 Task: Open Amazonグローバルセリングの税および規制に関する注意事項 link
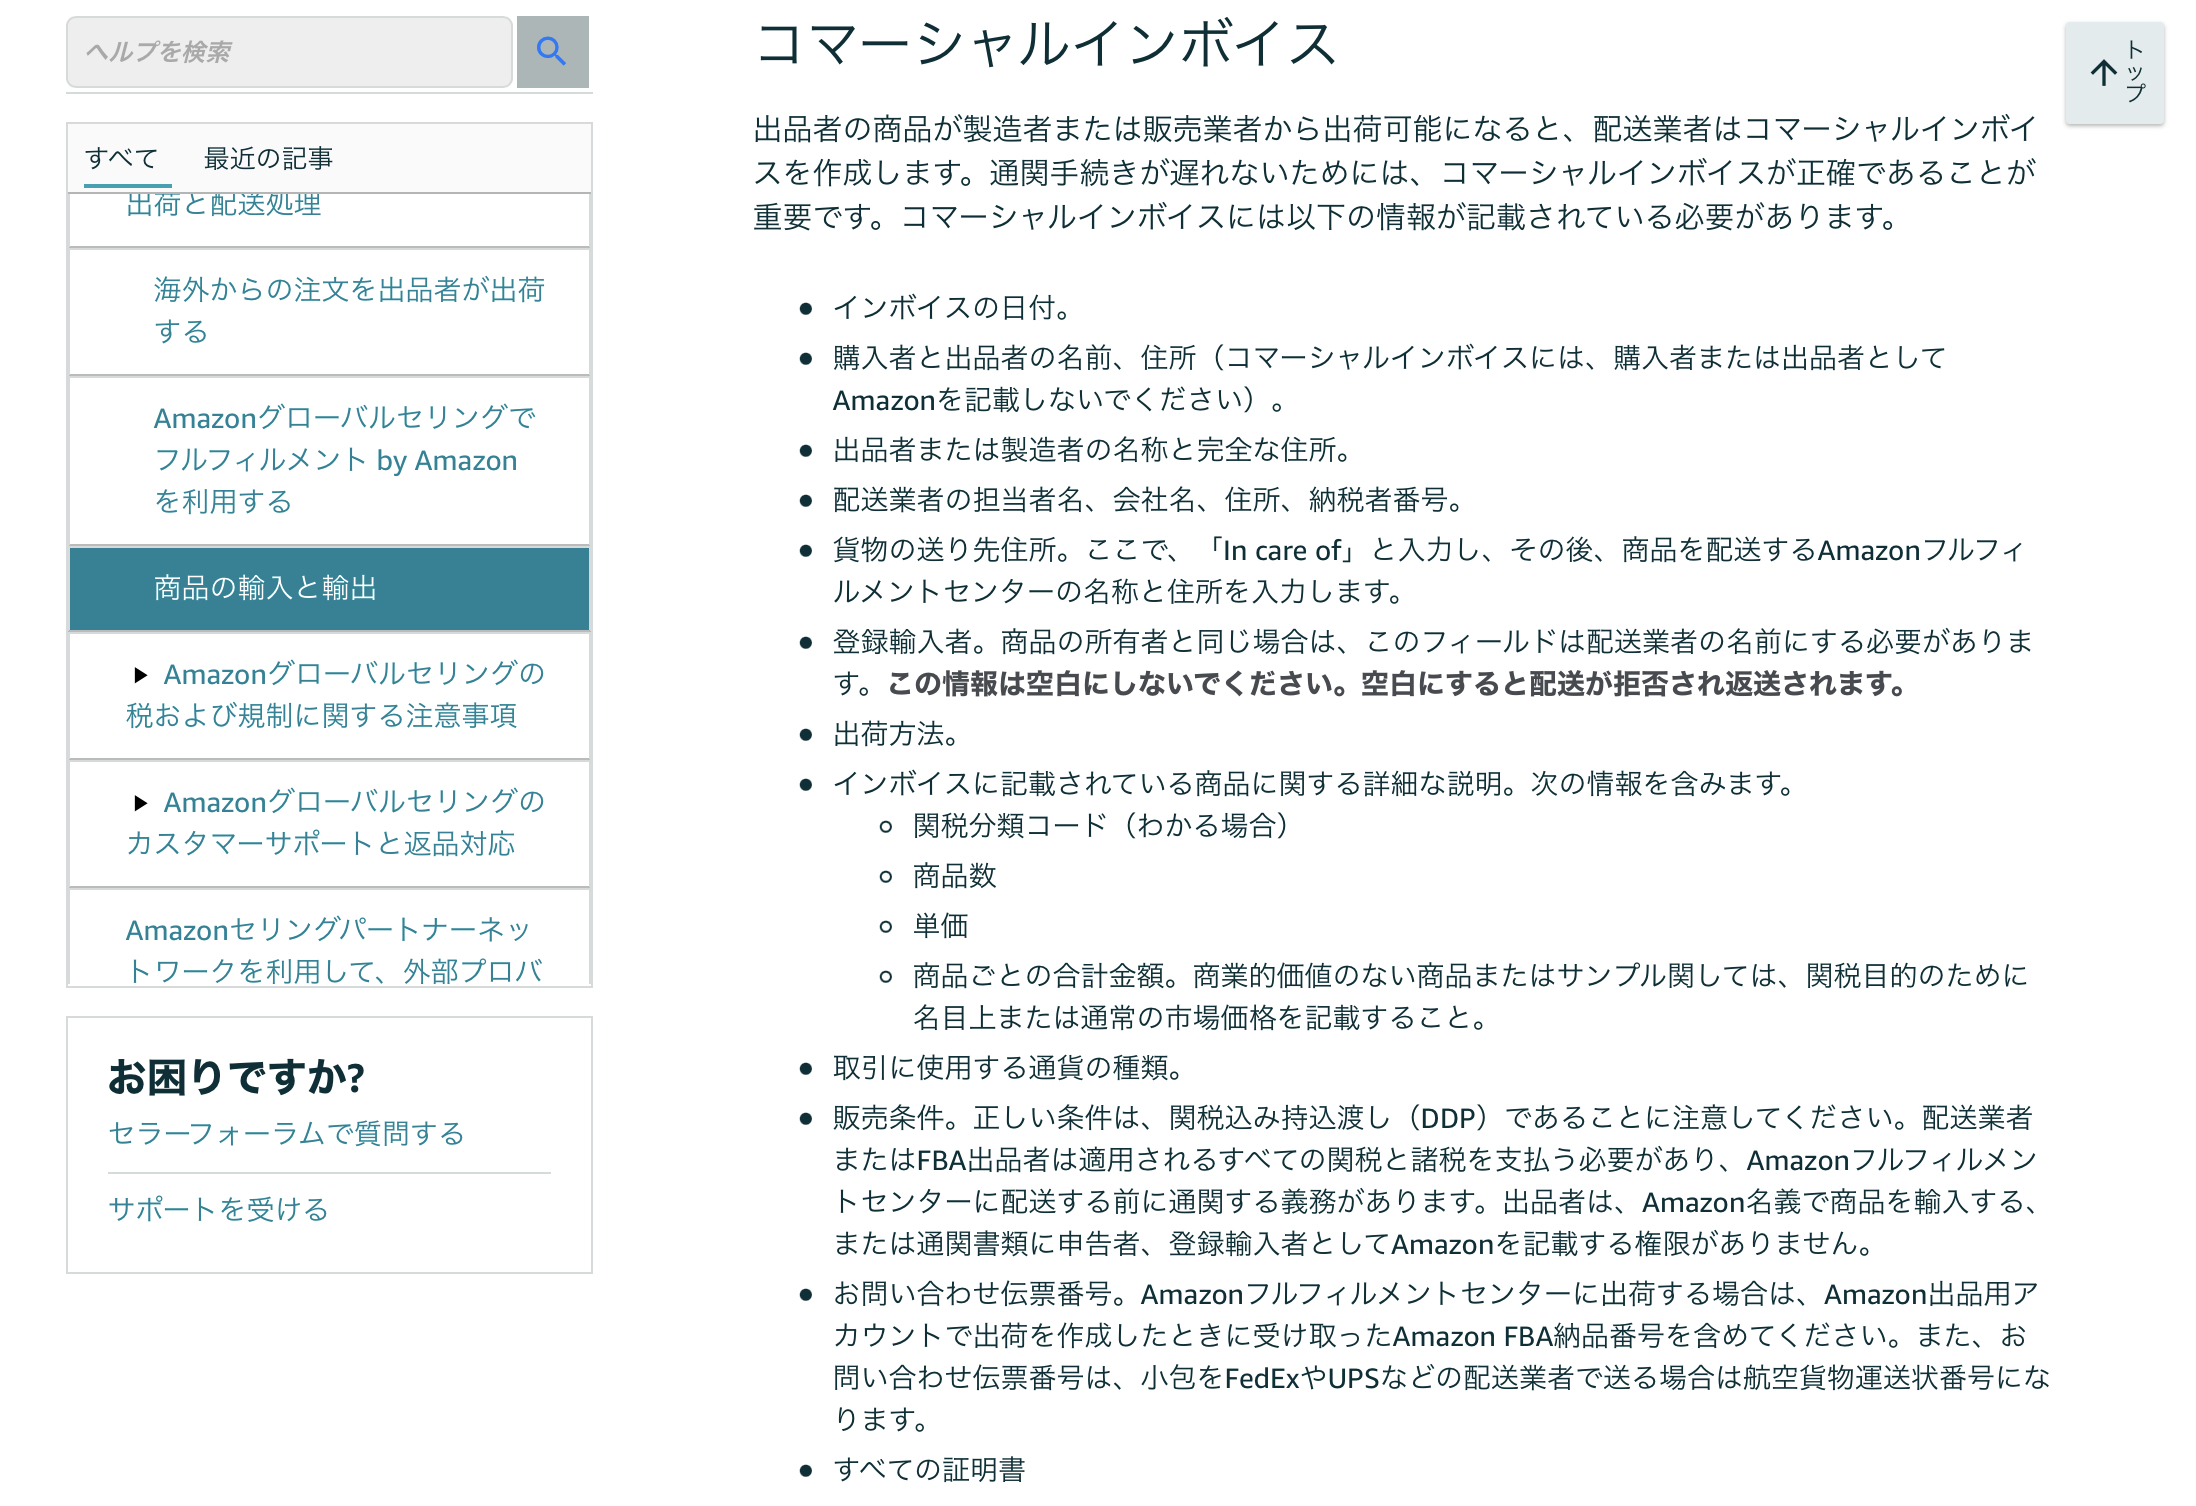(x=336, y=694)
